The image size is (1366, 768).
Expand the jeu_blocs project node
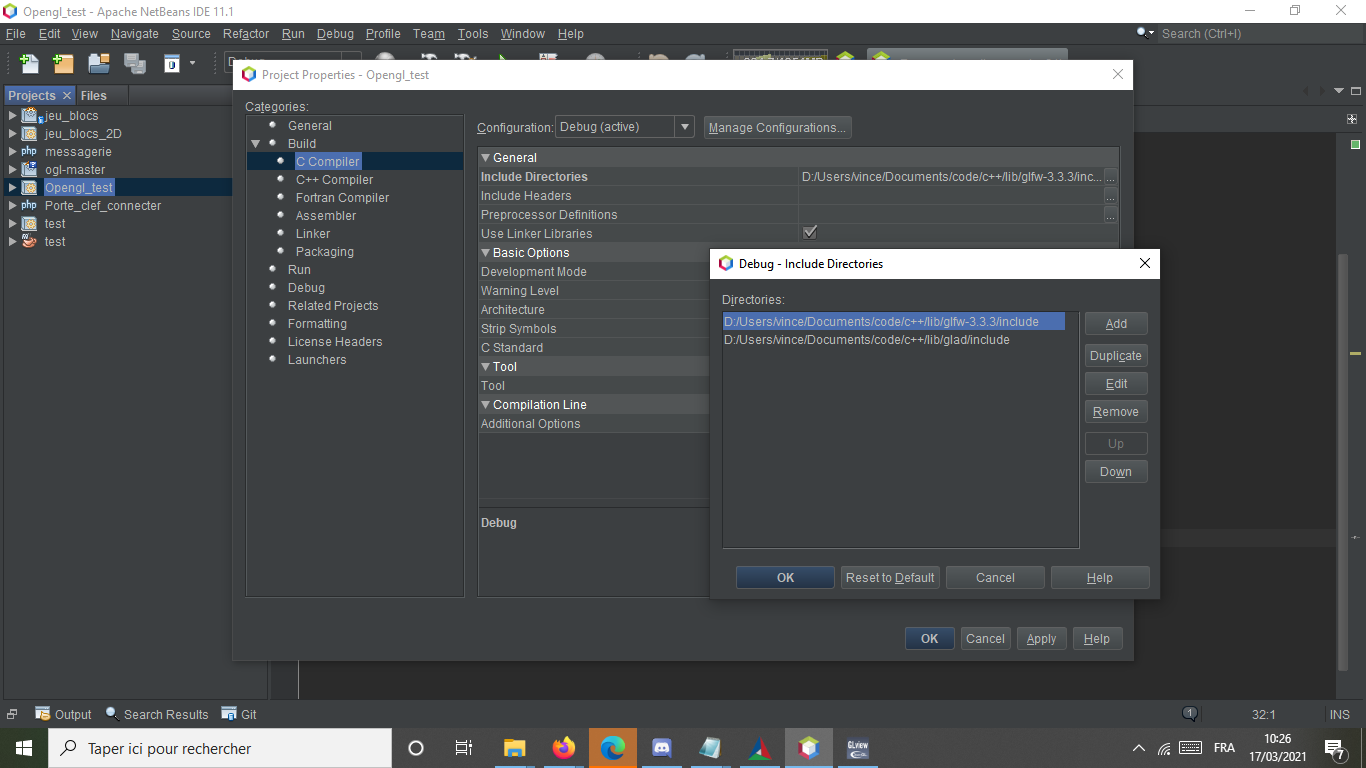(x=13, y=115)
